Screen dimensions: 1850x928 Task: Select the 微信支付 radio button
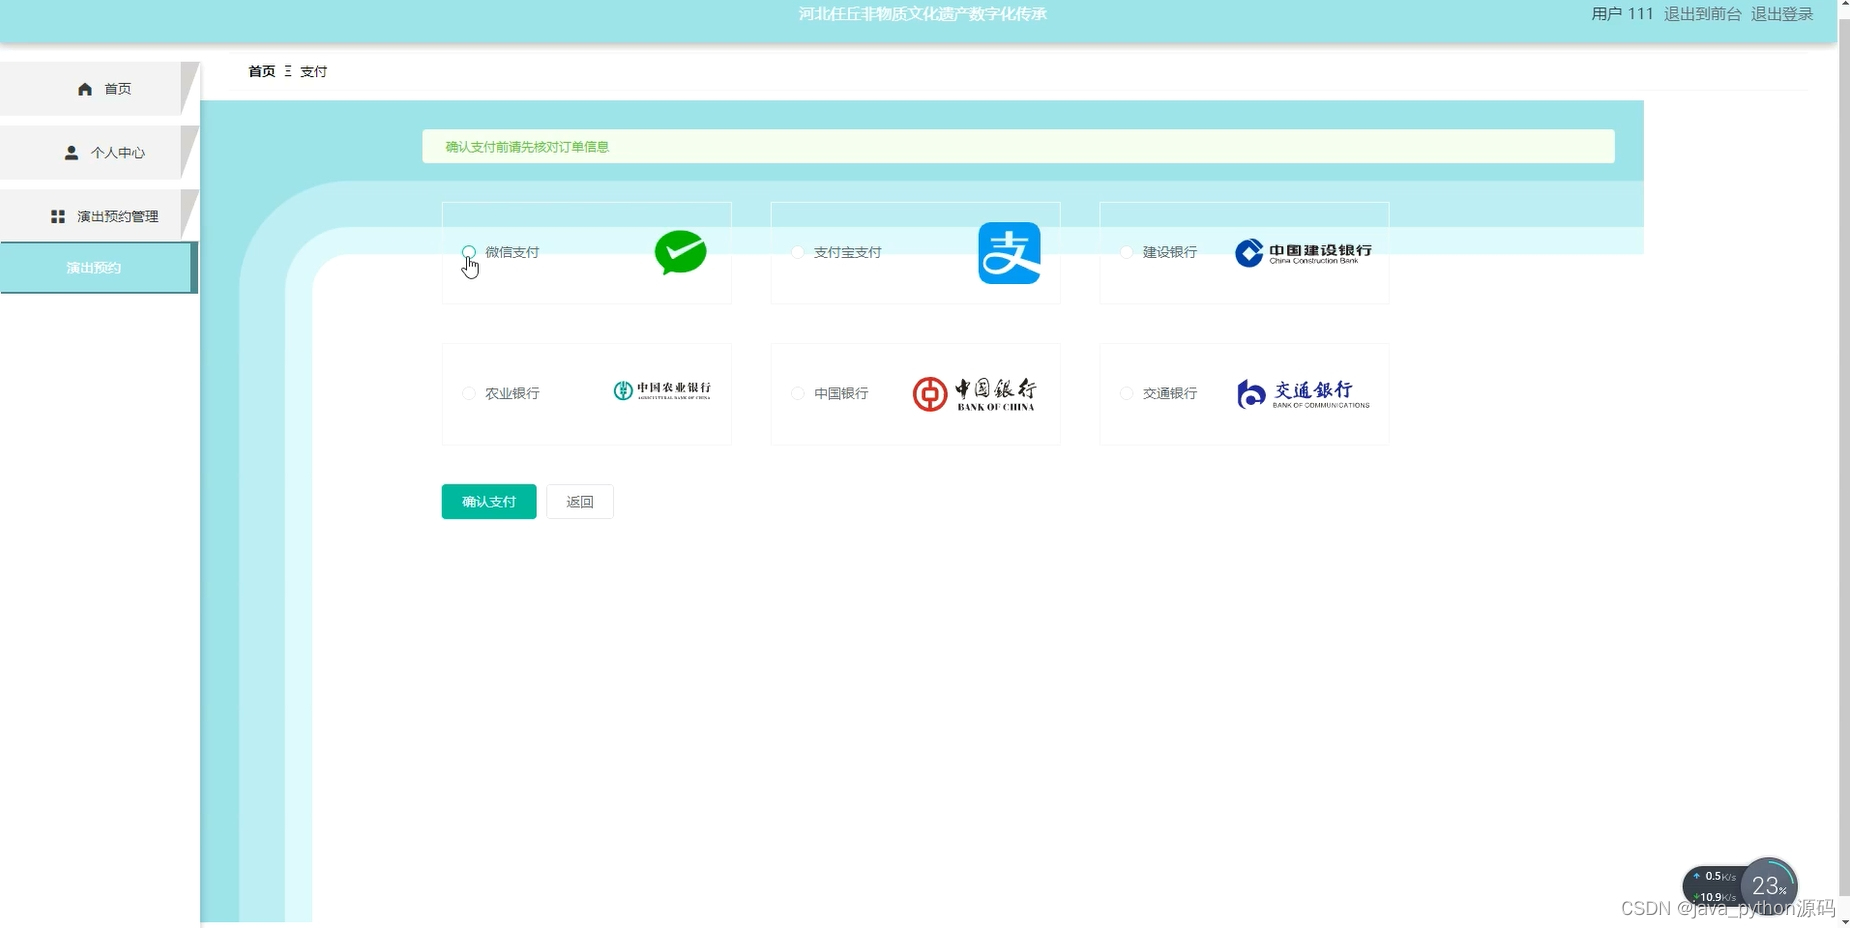pyautogui.click(x=469, y=252)
